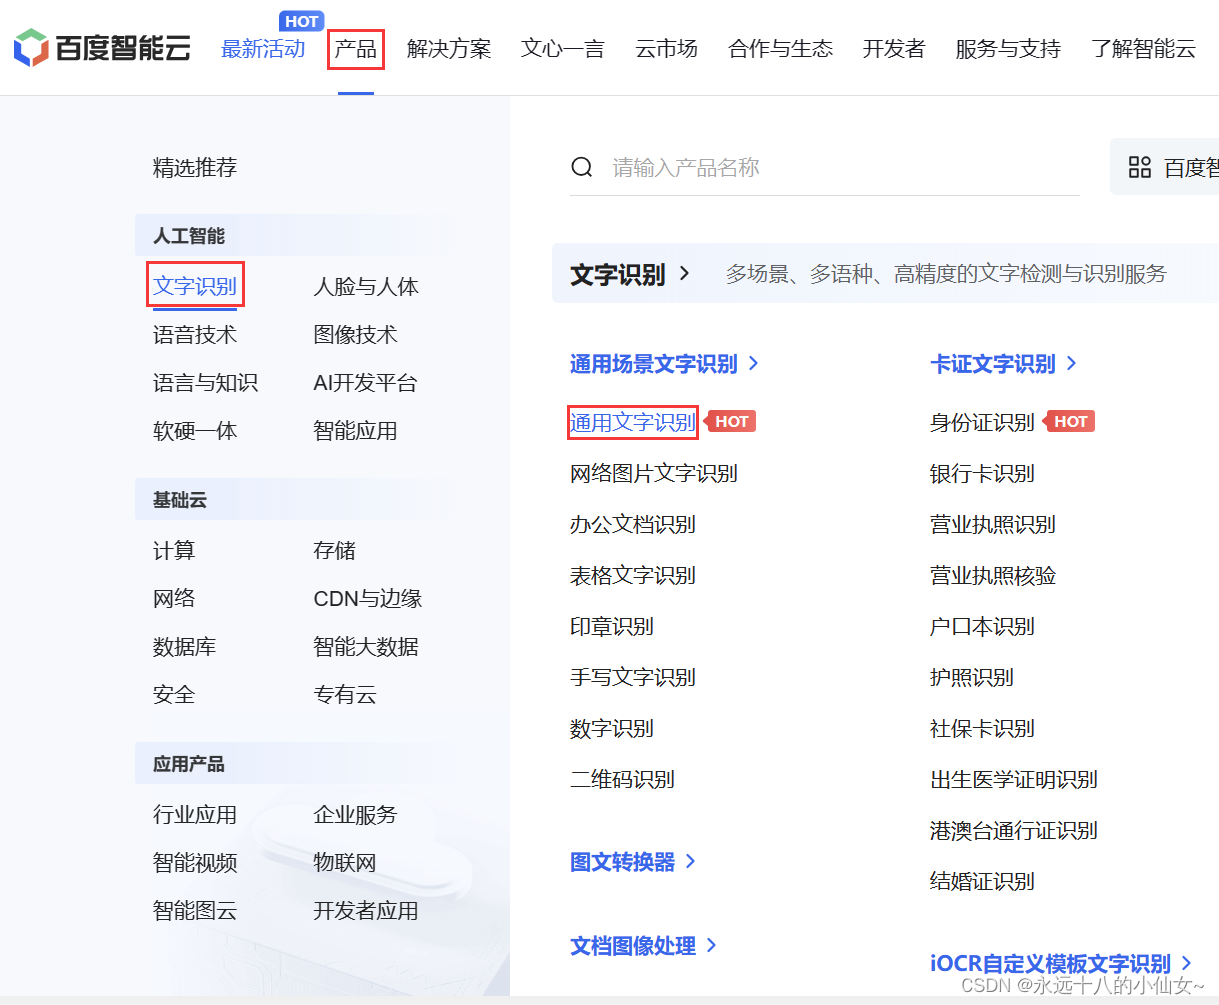Open the 营业执照识别 link
Screen dimensions: 1219x1005
pyautogui.click(x=993, y=524)
